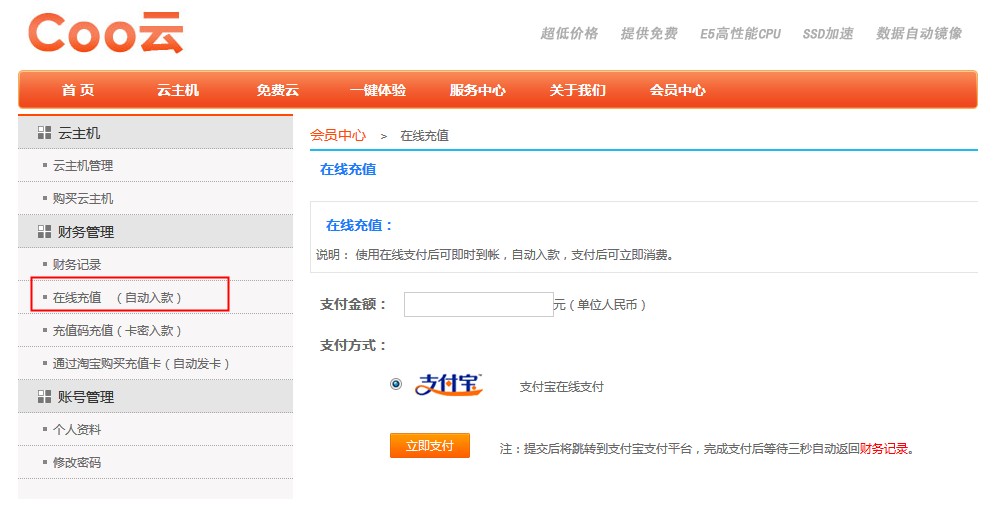The width and height of the screenshot is (1006, 505).
Task: Open 首页 in the navigation bar
Action: click(78, 90)
